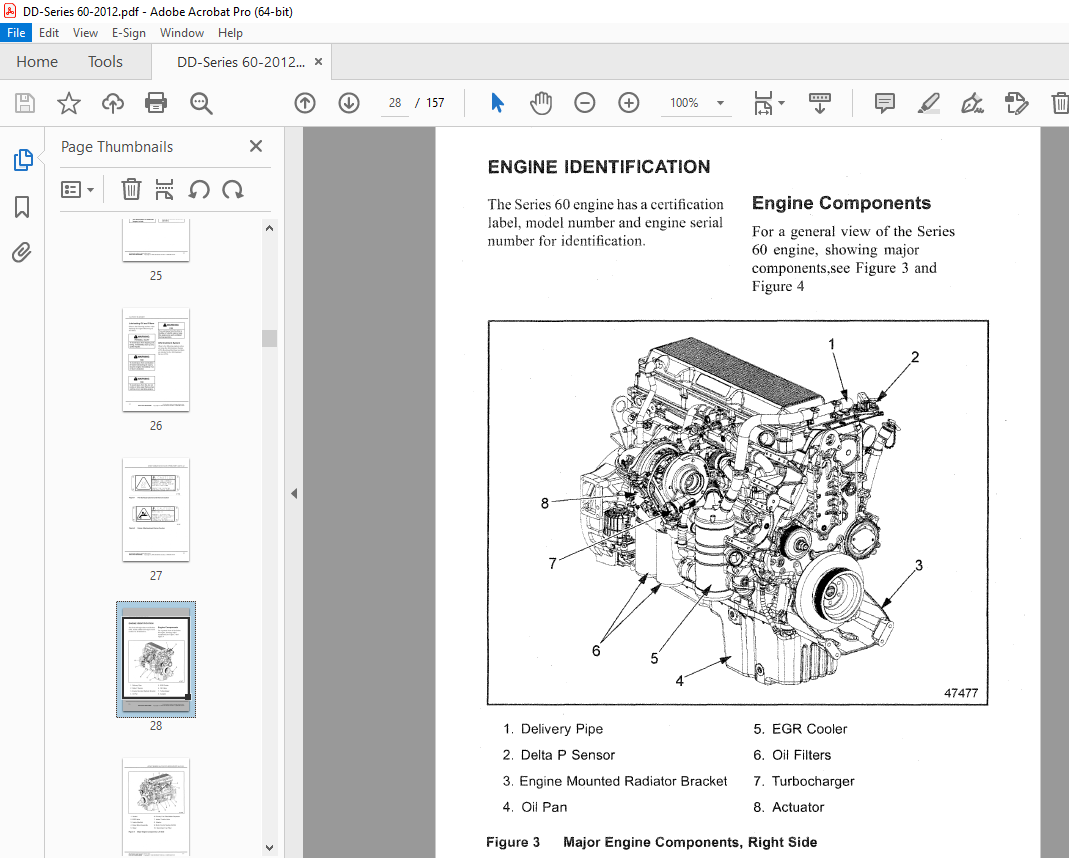
Task: Click the Save file icon
Action: 25,103
